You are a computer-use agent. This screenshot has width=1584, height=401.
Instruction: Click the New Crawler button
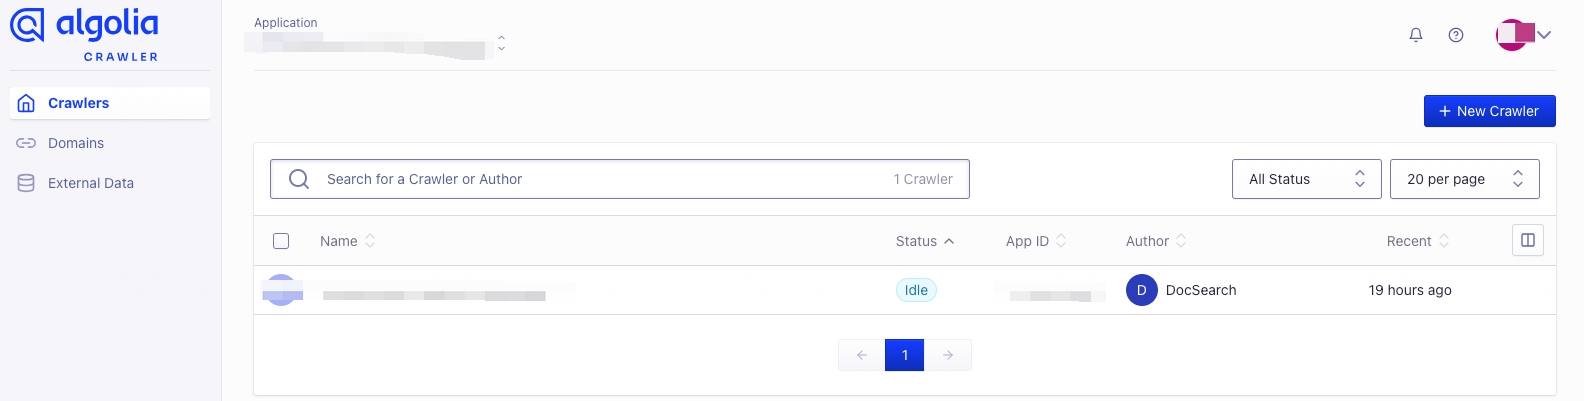[1489, 111]
